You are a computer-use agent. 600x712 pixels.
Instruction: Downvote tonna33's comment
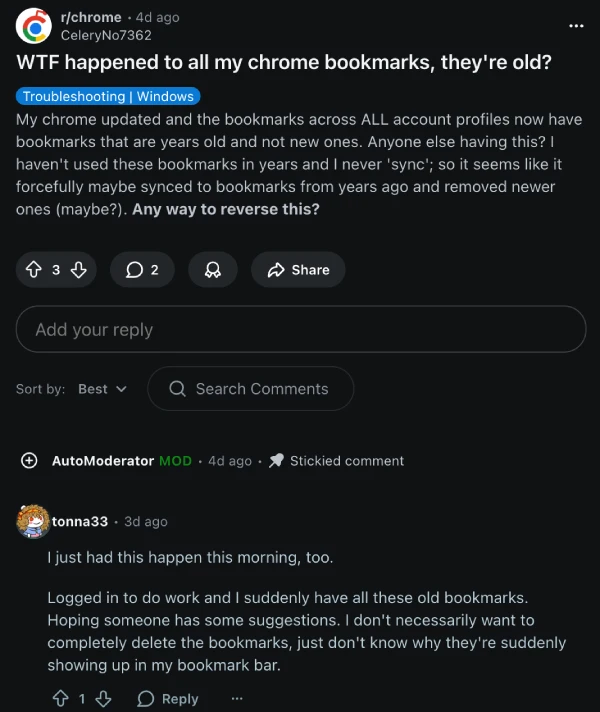pyautogui.click(x=103, y=698)
